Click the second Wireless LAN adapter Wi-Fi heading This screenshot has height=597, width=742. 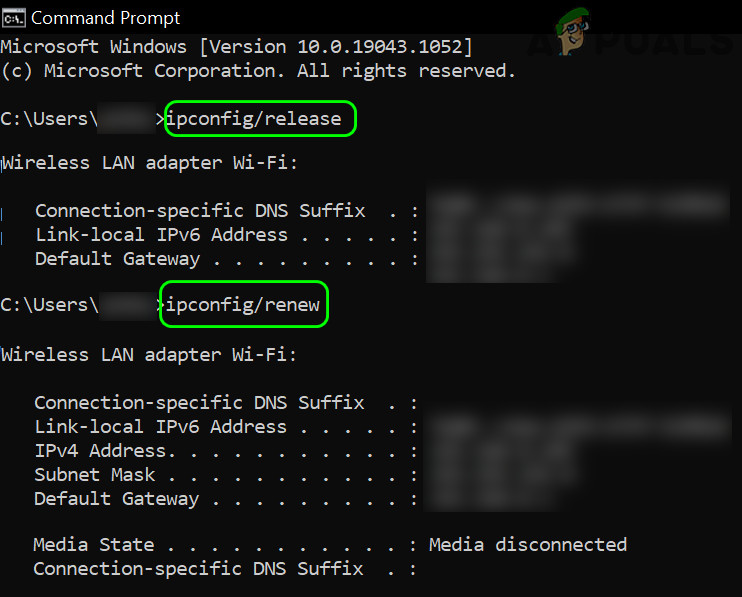click(x=149, y=354)
